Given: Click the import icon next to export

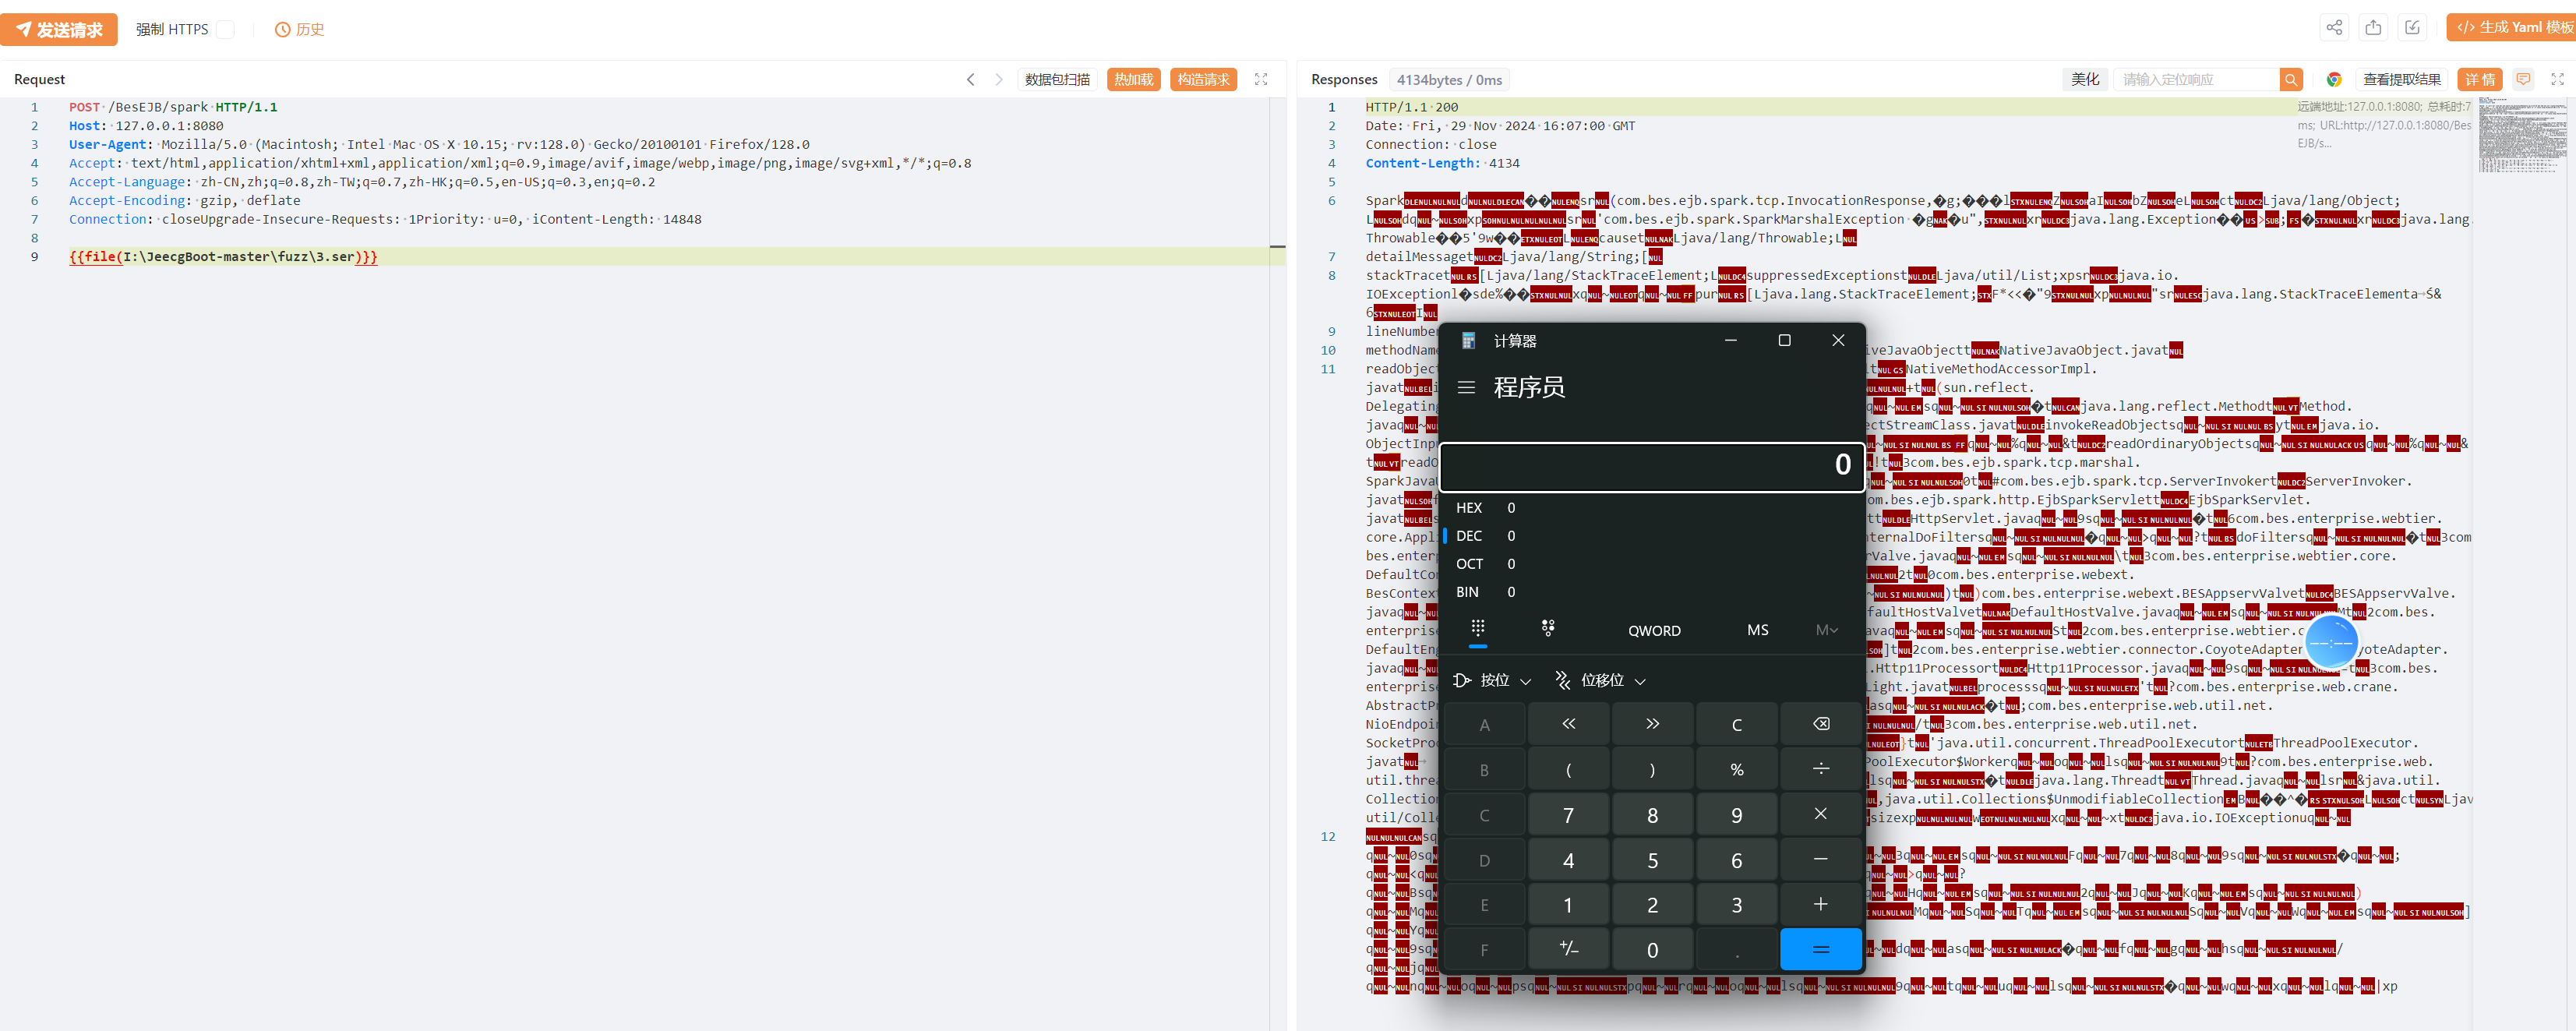Looking at the screenshot, I should tap(2412, 28).
